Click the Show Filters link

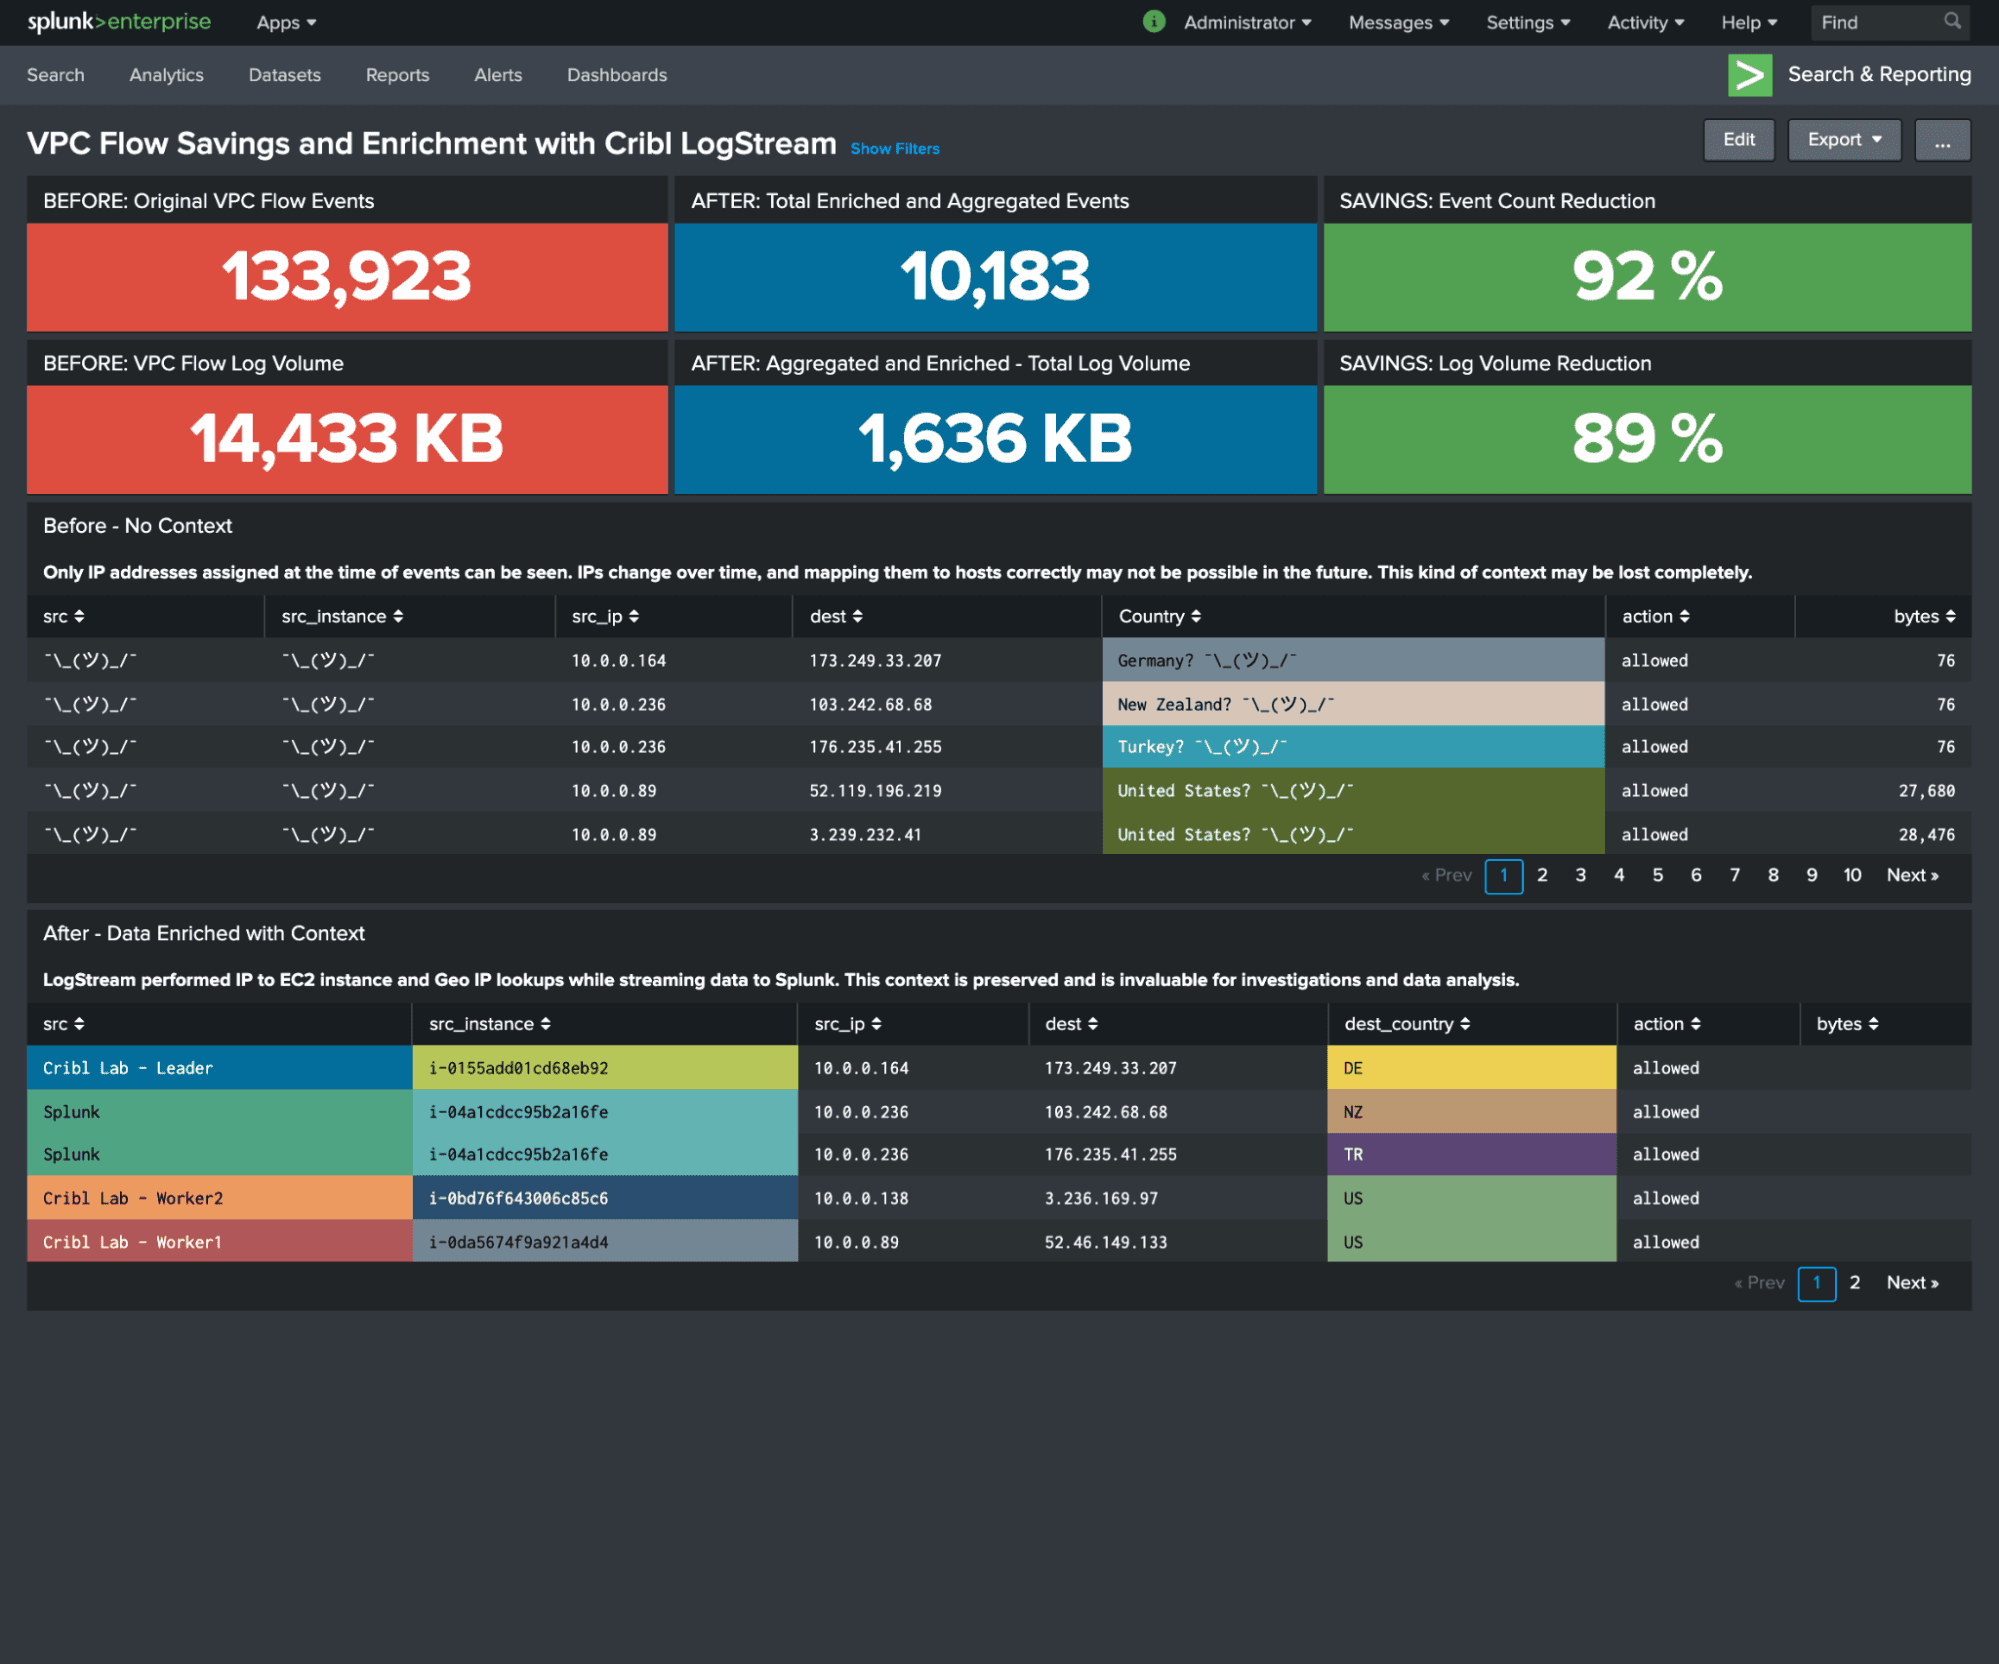894,148
